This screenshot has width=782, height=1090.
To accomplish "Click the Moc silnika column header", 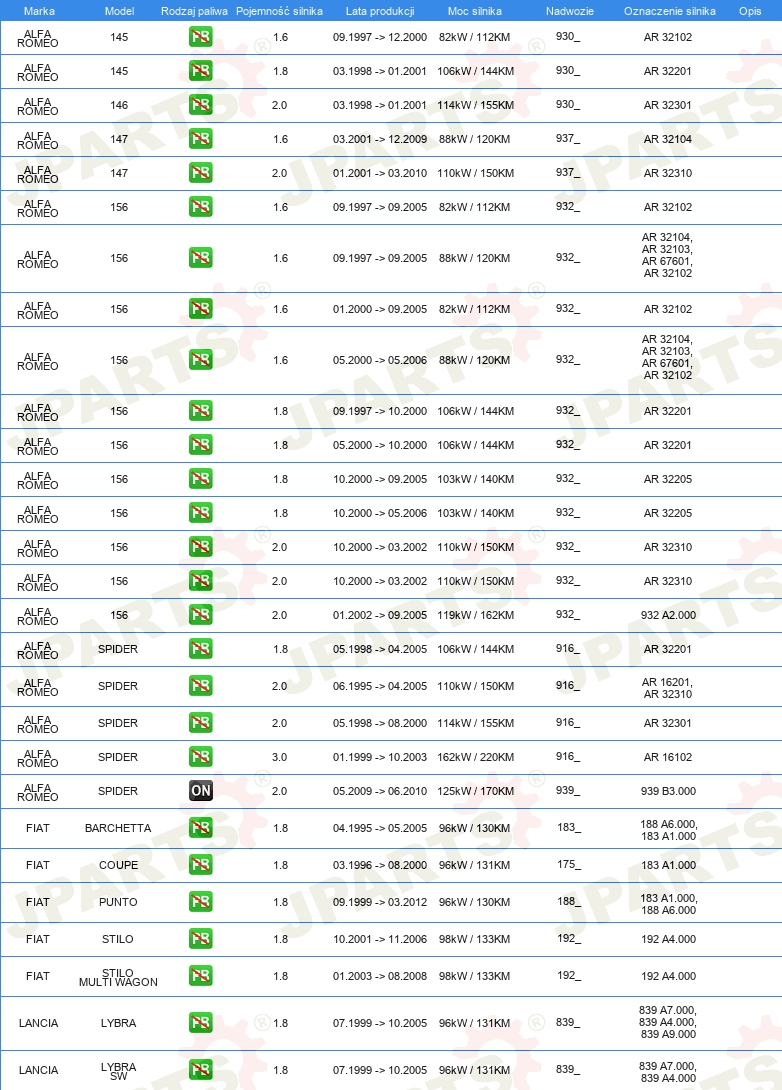I will (x=475, y=11).
